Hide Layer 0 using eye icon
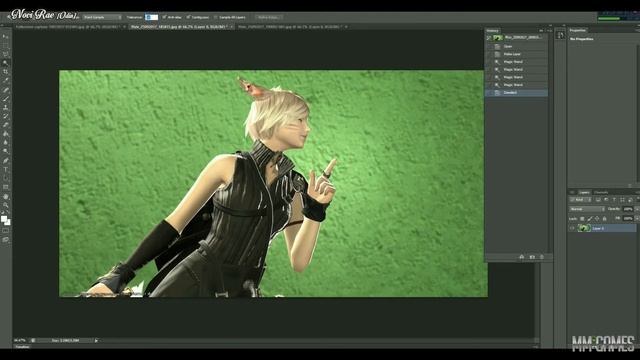 coord(572,228)
